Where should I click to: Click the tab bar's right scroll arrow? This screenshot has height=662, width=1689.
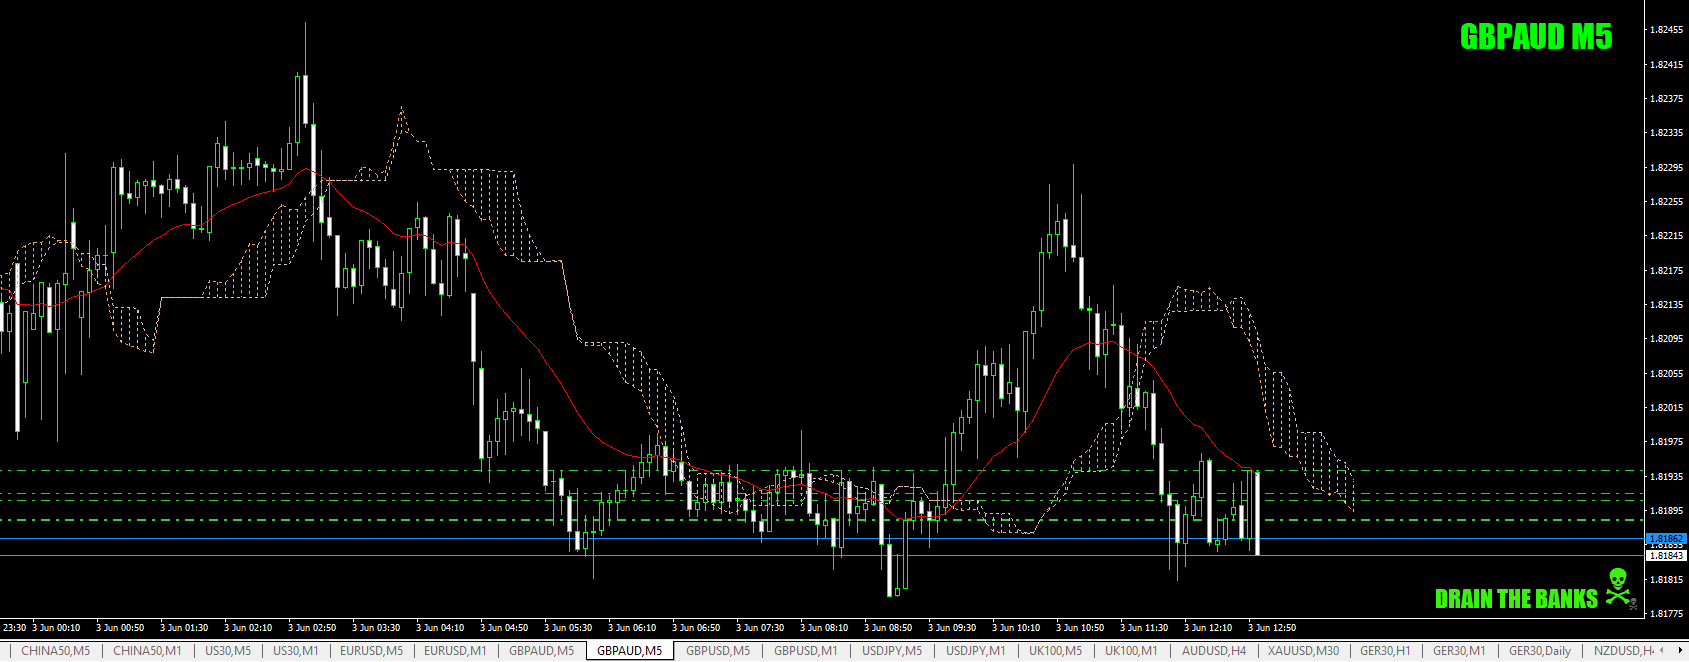pos(1680,651)
